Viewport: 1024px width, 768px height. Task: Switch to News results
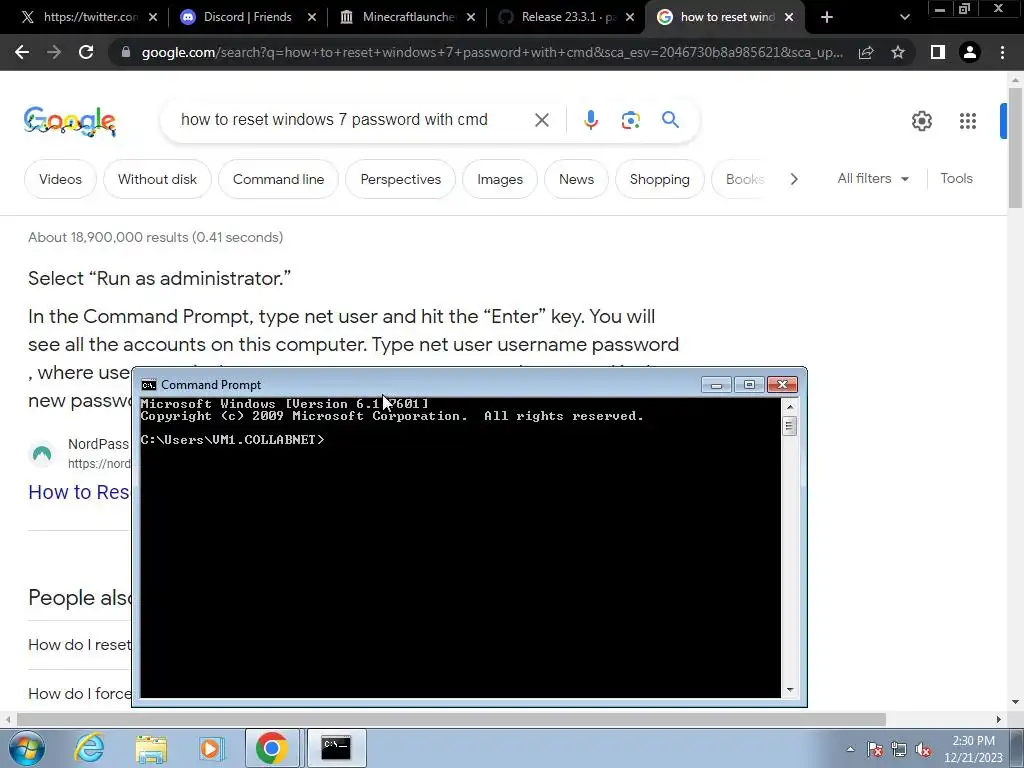click(x=576, y=179)
